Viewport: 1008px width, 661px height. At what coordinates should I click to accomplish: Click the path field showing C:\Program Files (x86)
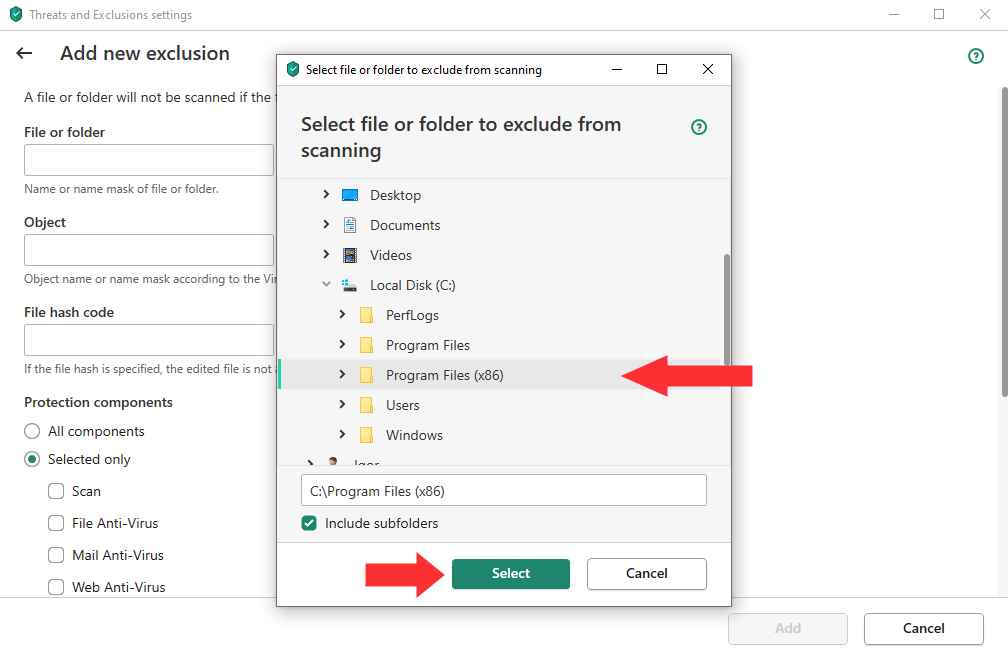click(x=504, y=491)
